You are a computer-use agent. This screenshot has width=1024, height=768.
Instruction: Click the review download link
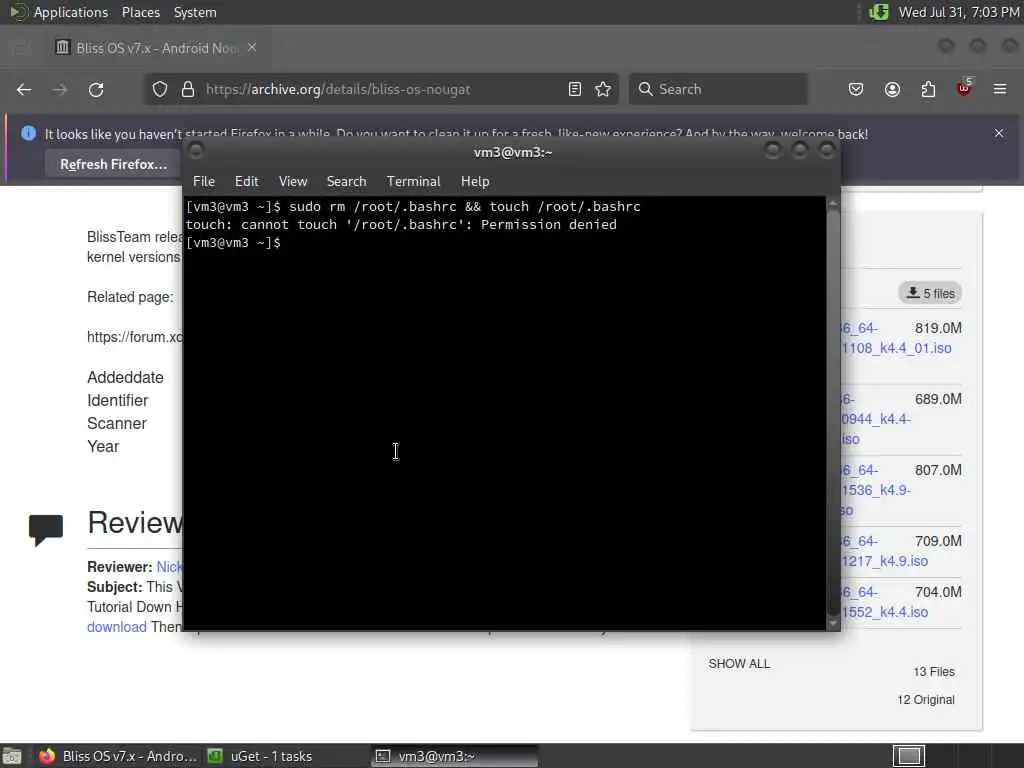click(x=117, y=627)
